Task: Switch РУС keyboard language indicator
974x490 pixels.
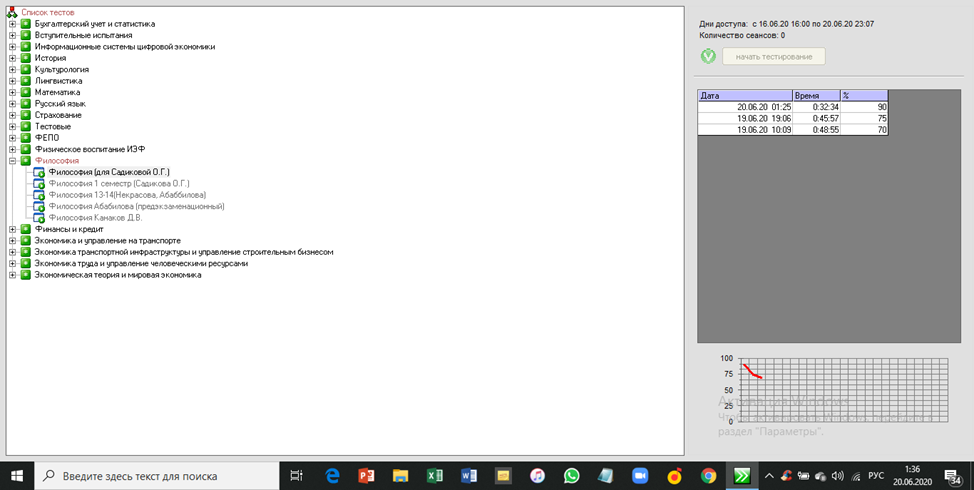Action: click(x=876, y=476)
